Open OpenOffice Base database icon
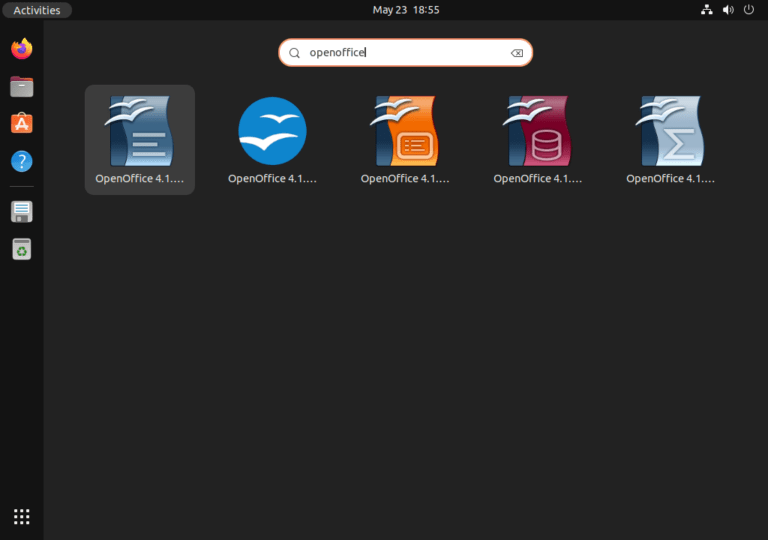 point(538,133)
